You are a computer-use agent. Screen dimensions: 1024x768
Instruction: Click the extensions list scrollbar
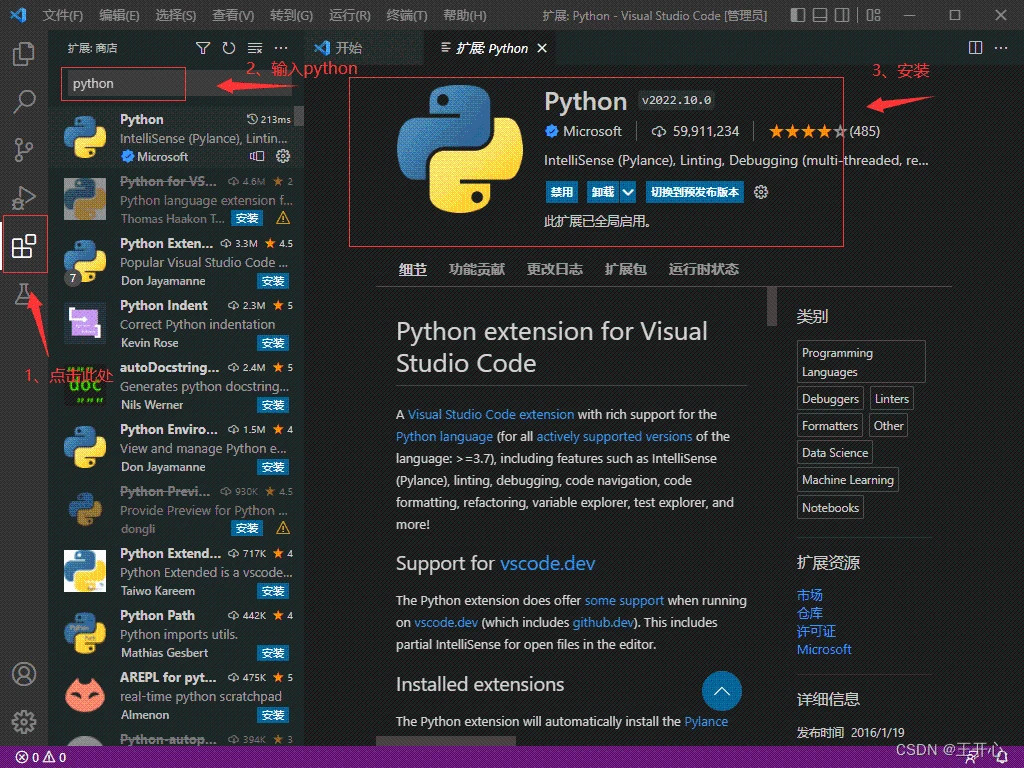(x=298, y=116)
